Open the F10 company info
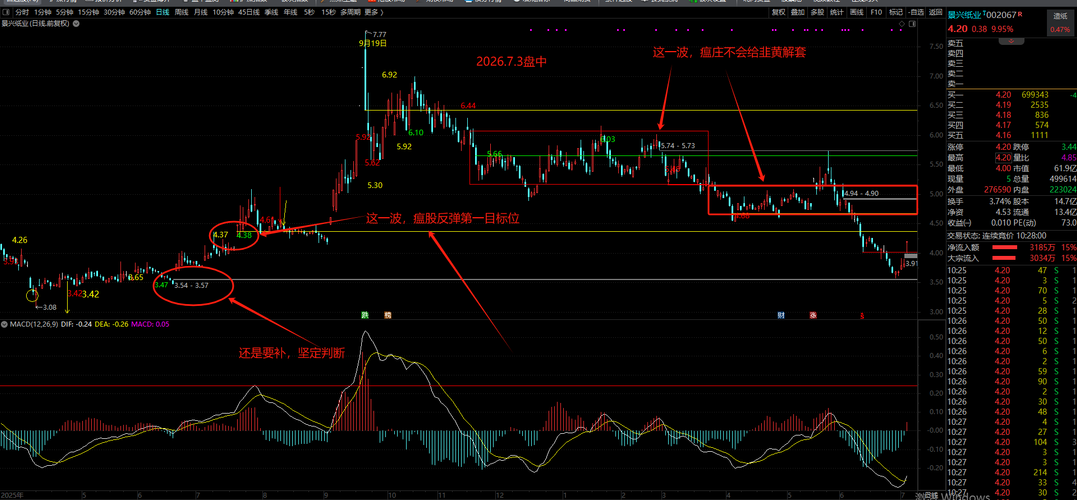Screen dimensions: 1077x500 point(876,12)
